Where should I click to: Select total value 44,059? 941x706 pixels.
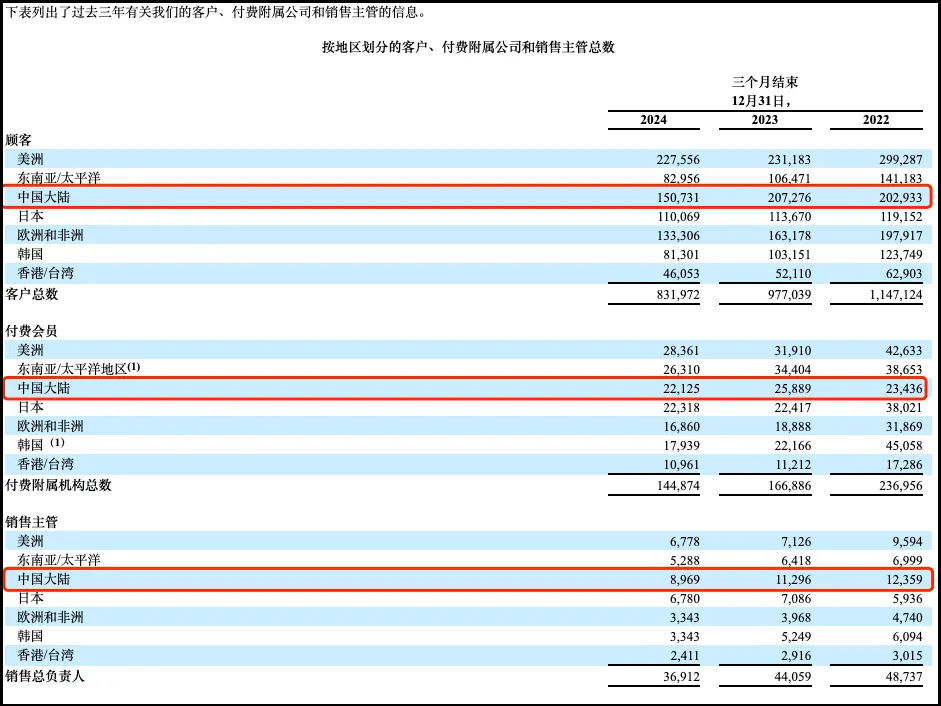pos(793,677)
